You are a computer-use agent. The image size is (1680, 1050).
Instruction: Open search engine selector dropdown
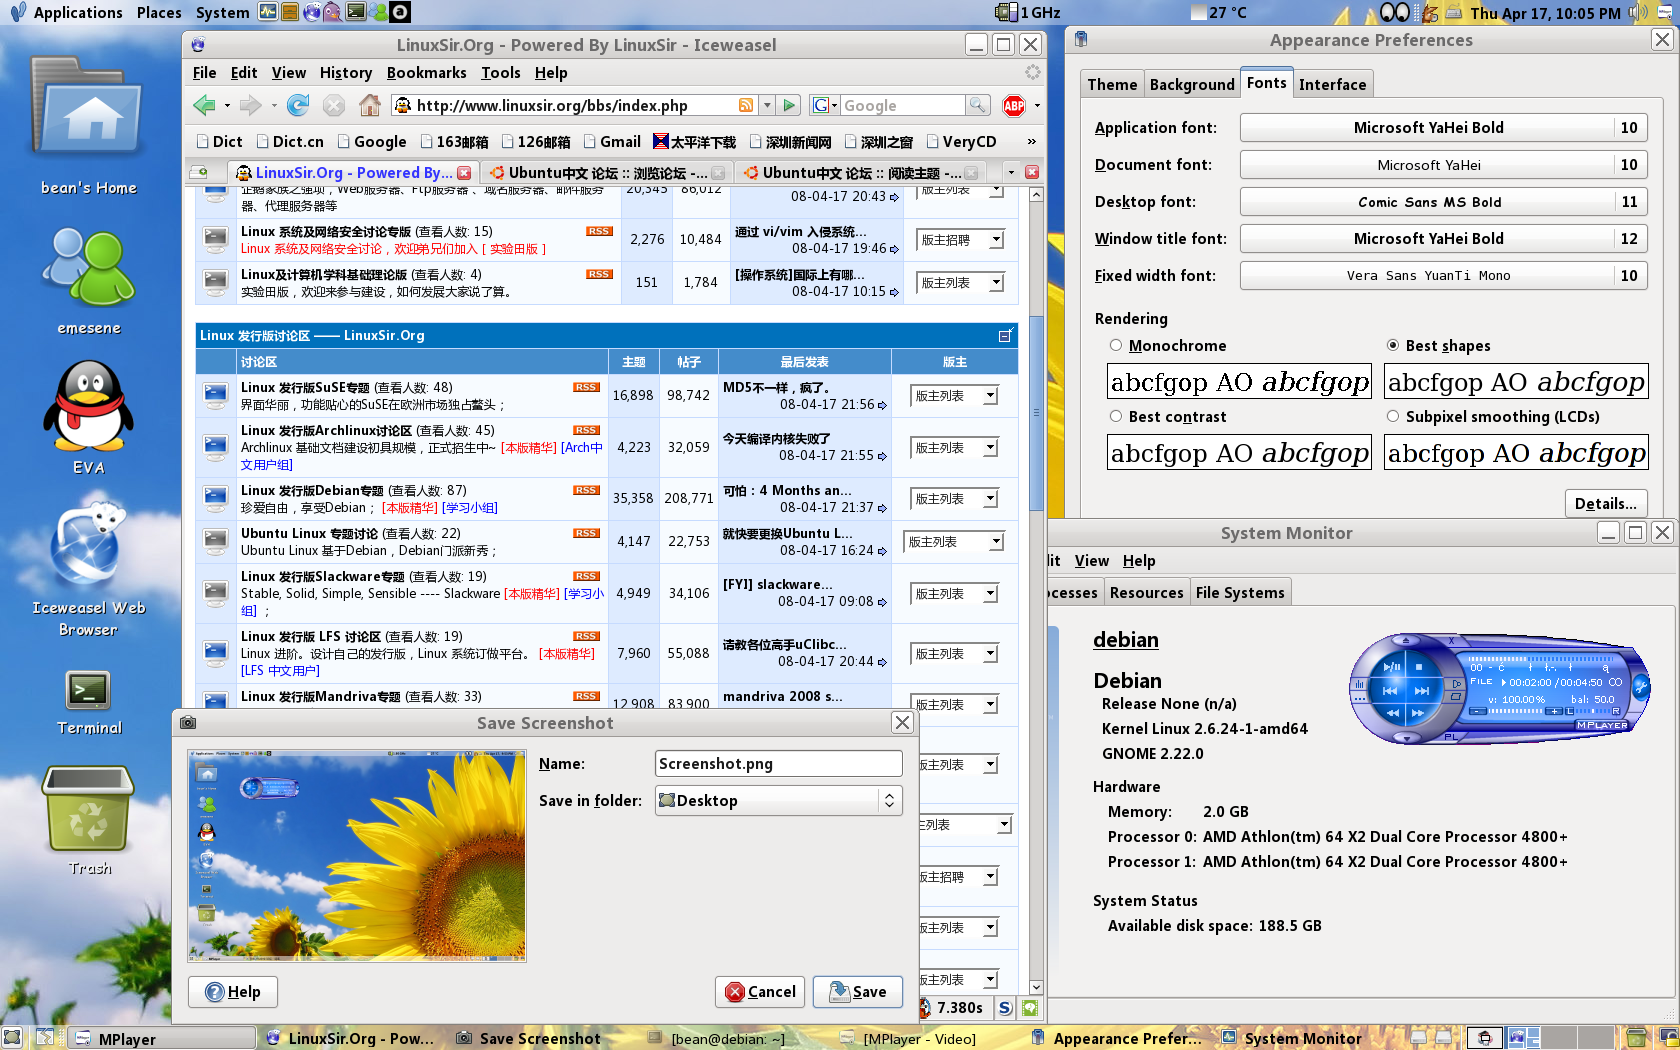(x=826, y=105)
